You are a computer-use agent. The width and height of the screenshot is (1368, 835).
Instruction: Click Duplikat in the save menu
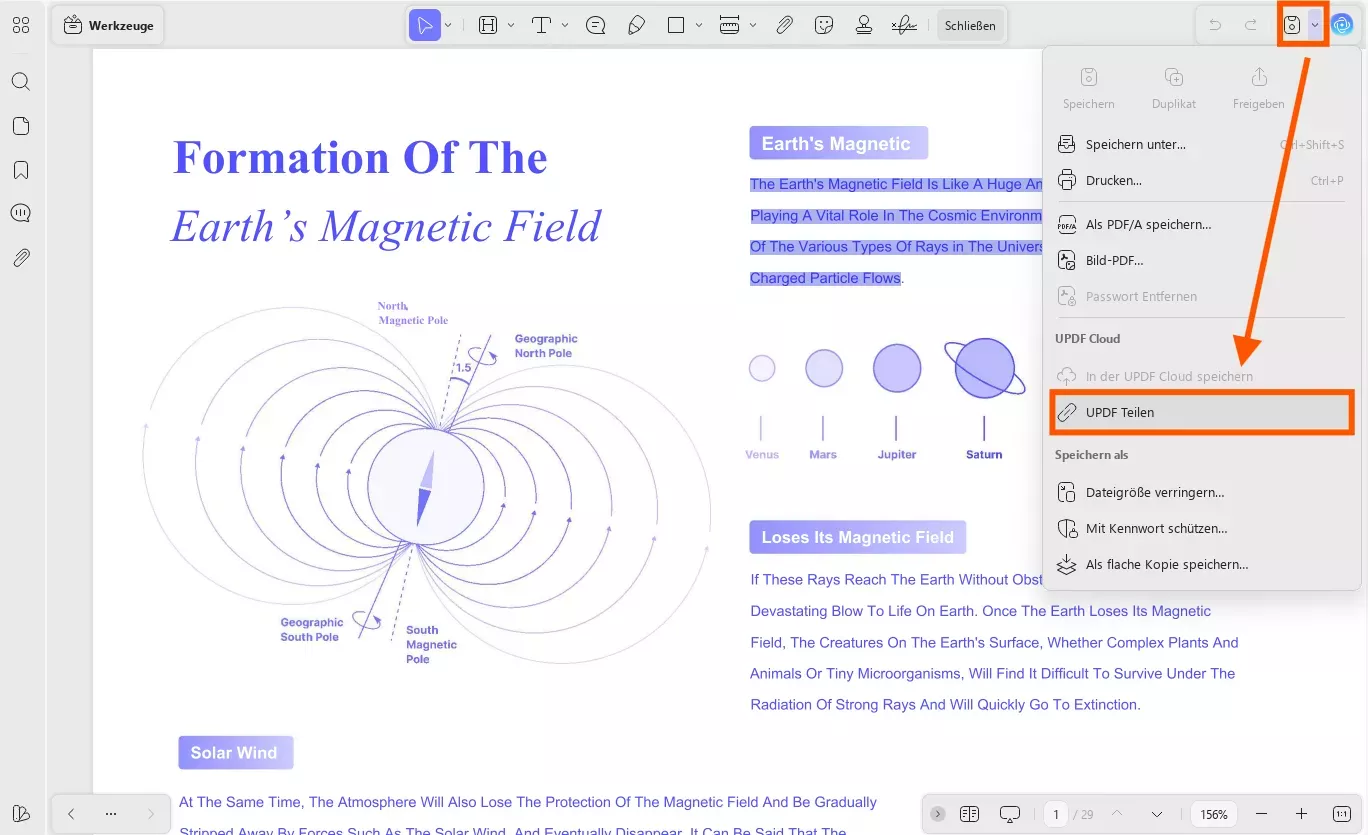click(1174, 88)
